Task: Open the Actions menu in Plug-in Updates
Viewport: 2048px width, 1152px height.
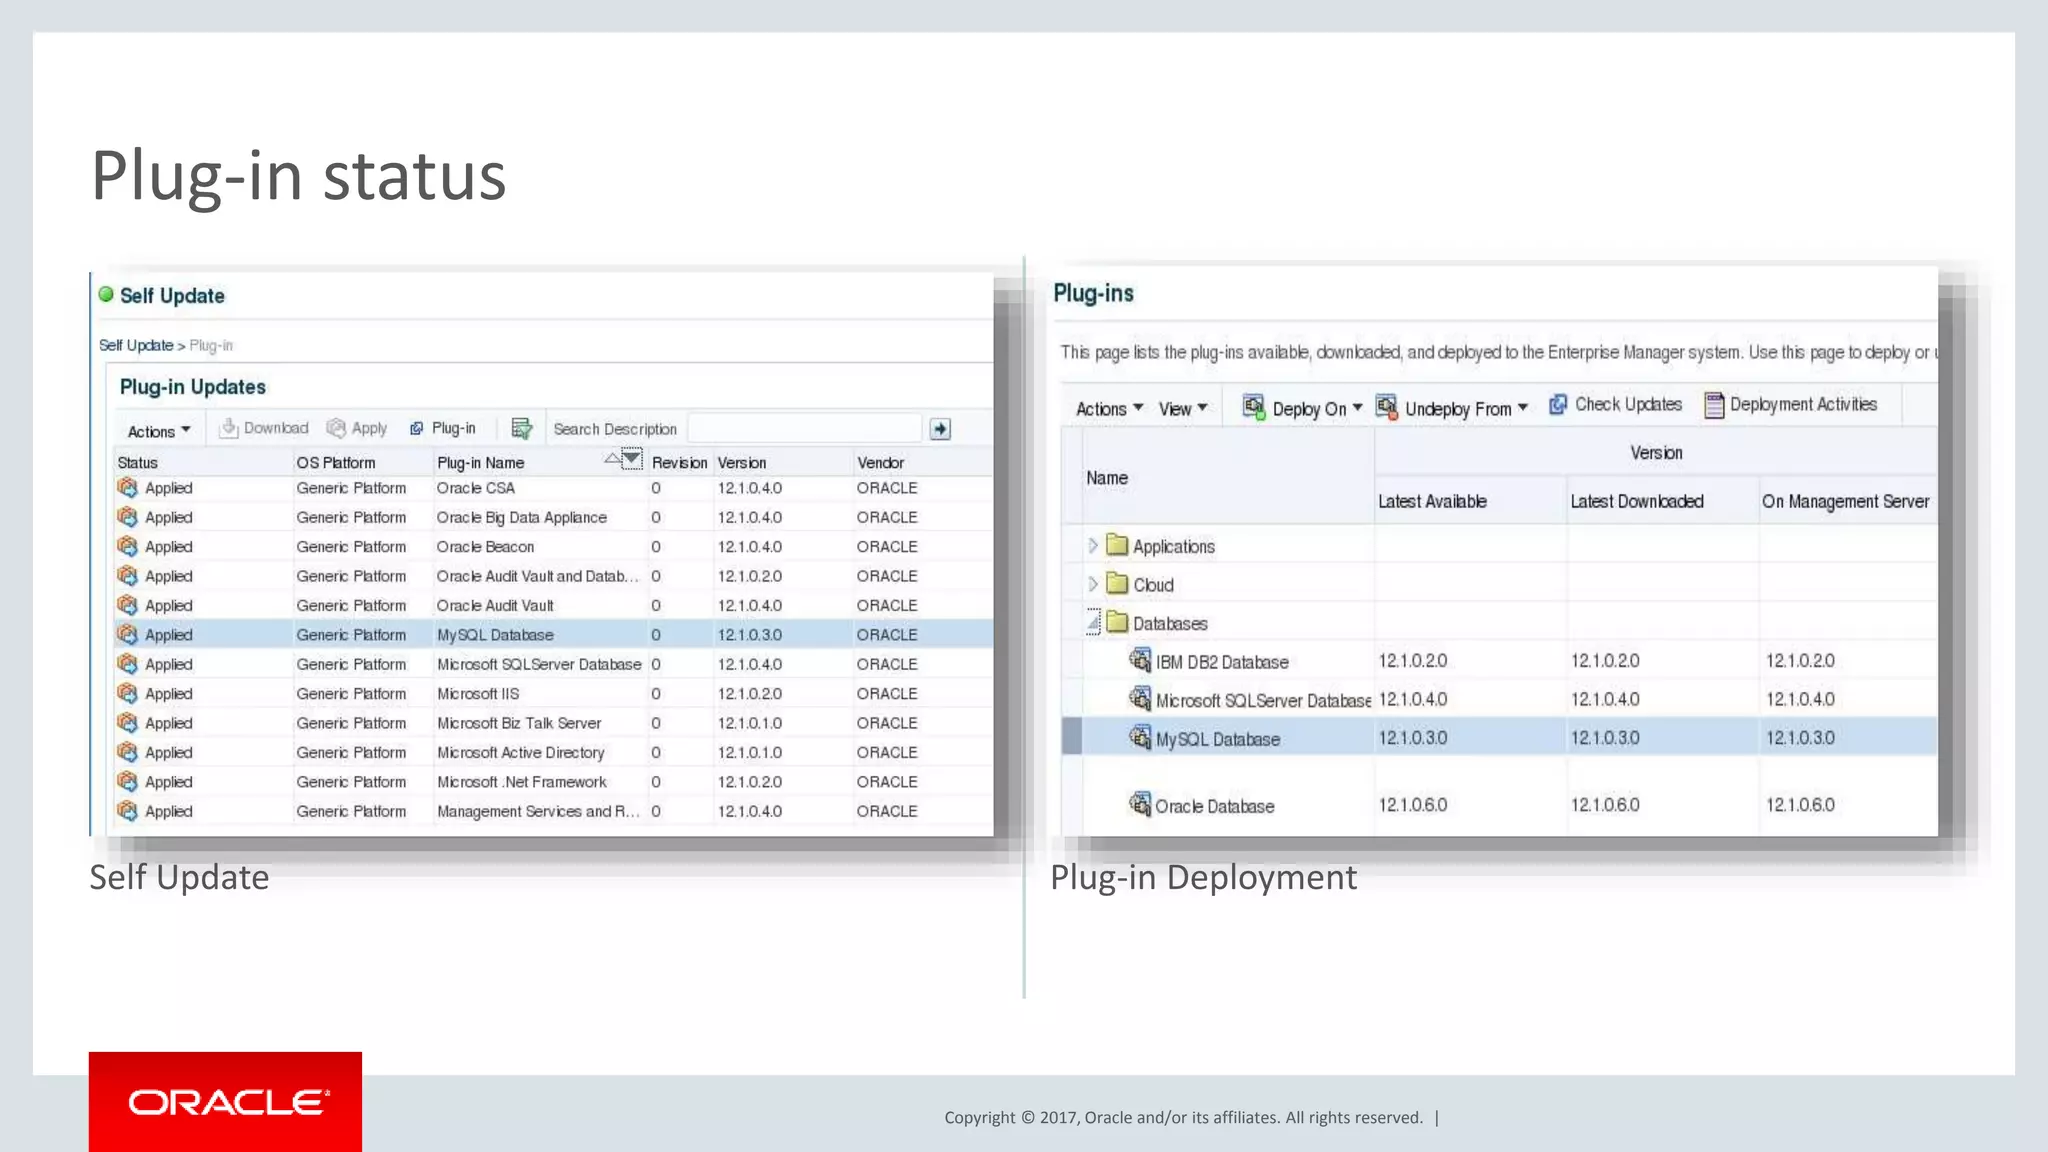Action: tap(158, 431)
